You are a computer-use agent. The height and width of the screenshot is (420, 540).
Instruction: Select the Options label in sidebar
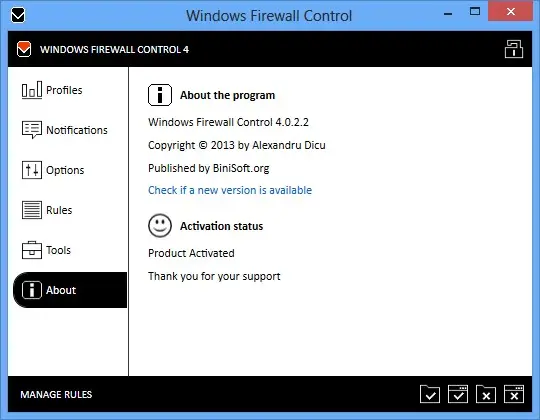tap(65, 170)
